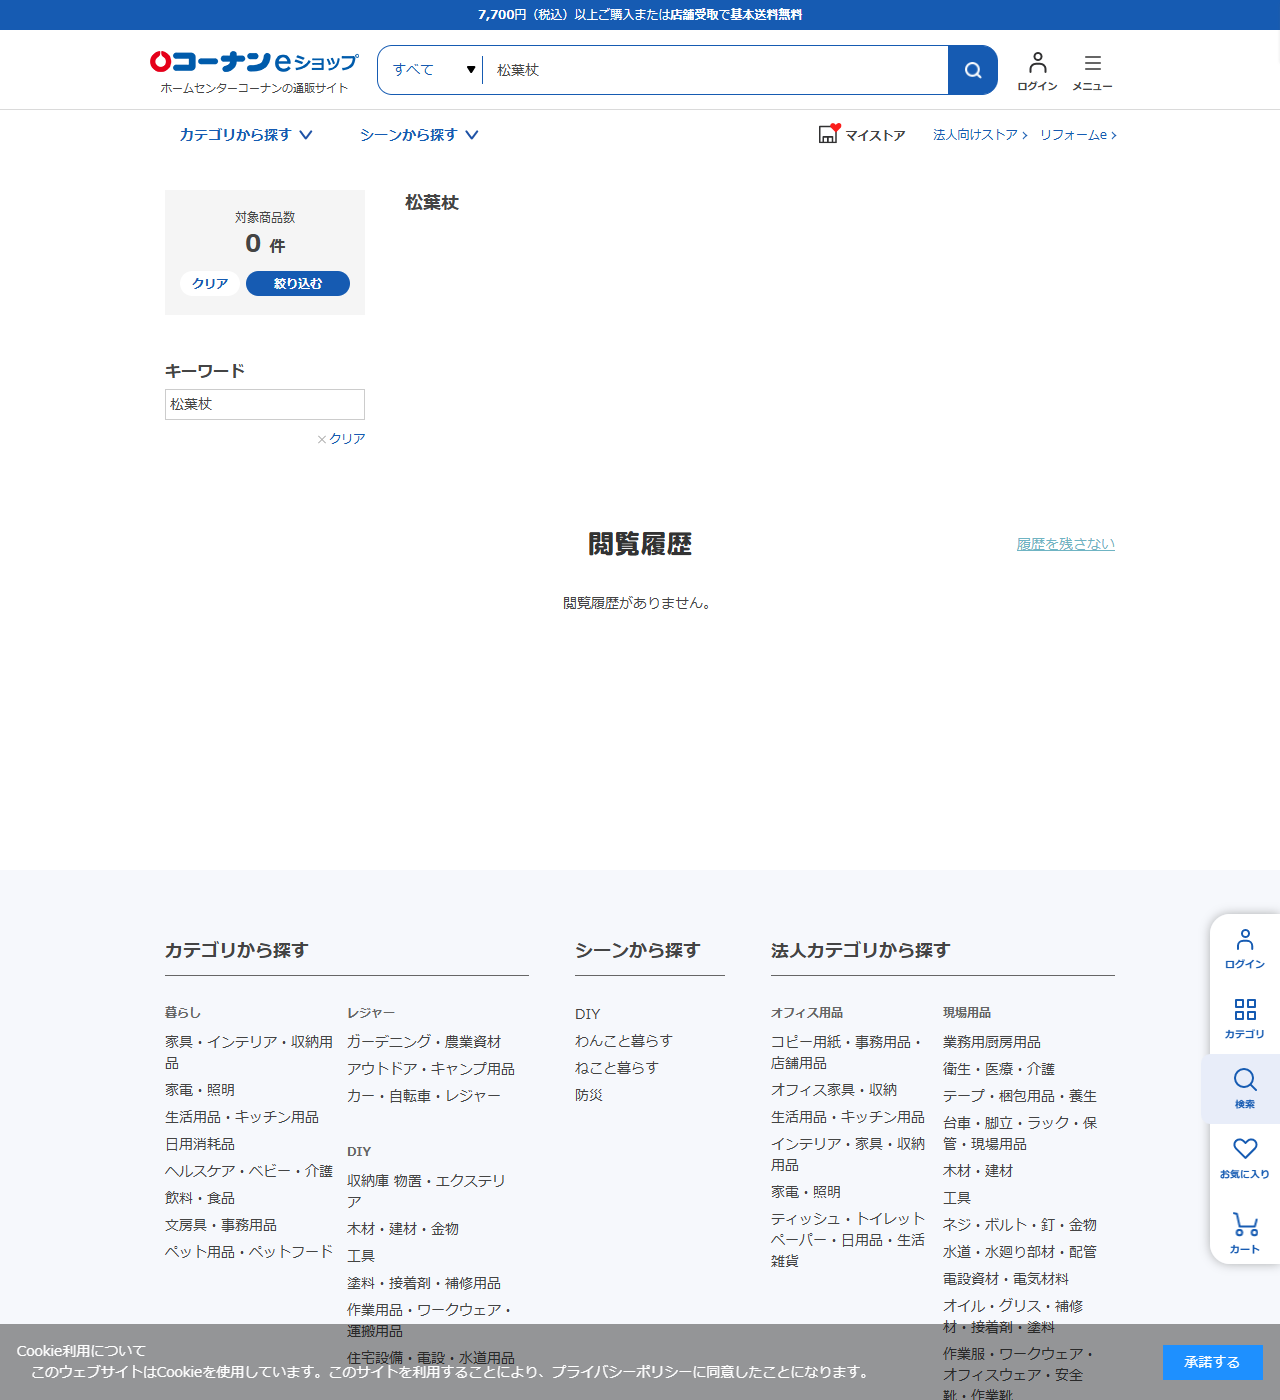Open 生活用品・キッチン用品 under 暮らし

(x=242, y=1117)
